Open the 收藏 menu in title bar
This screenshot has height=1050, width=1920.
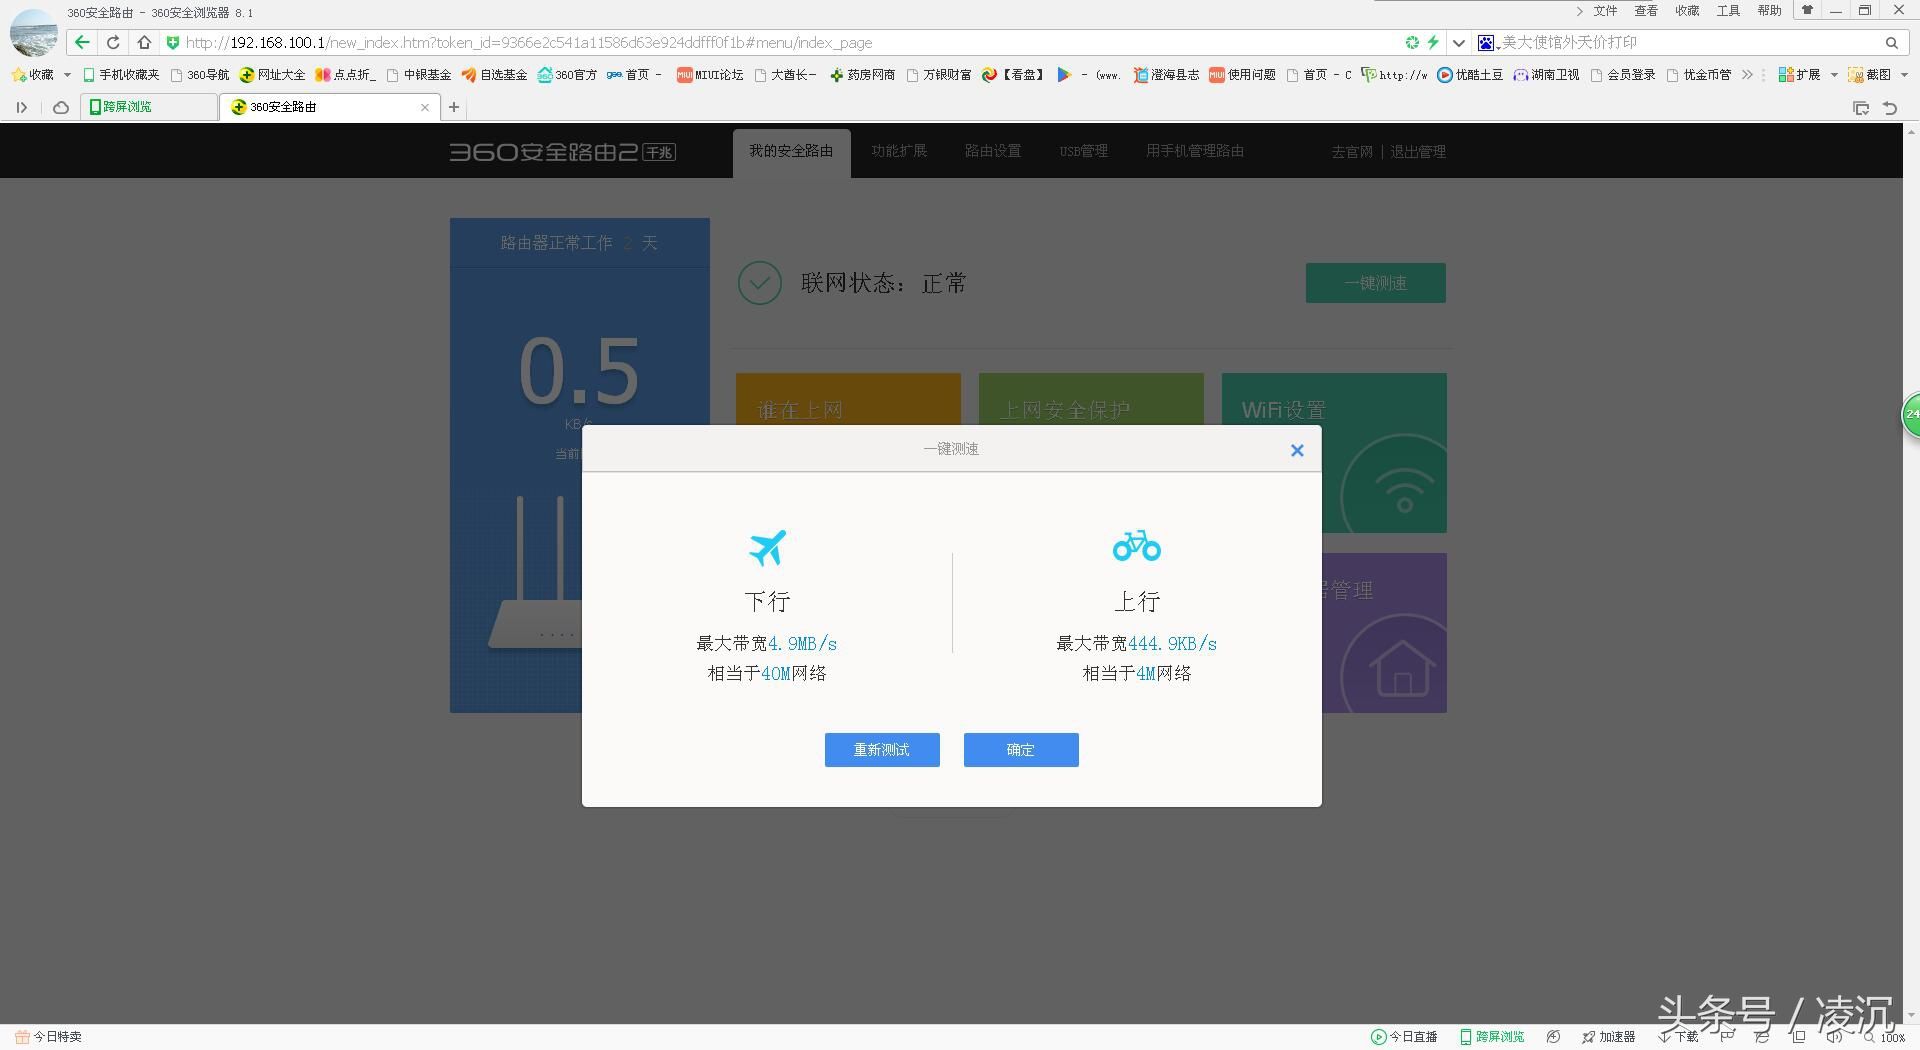click(1687, 11)
